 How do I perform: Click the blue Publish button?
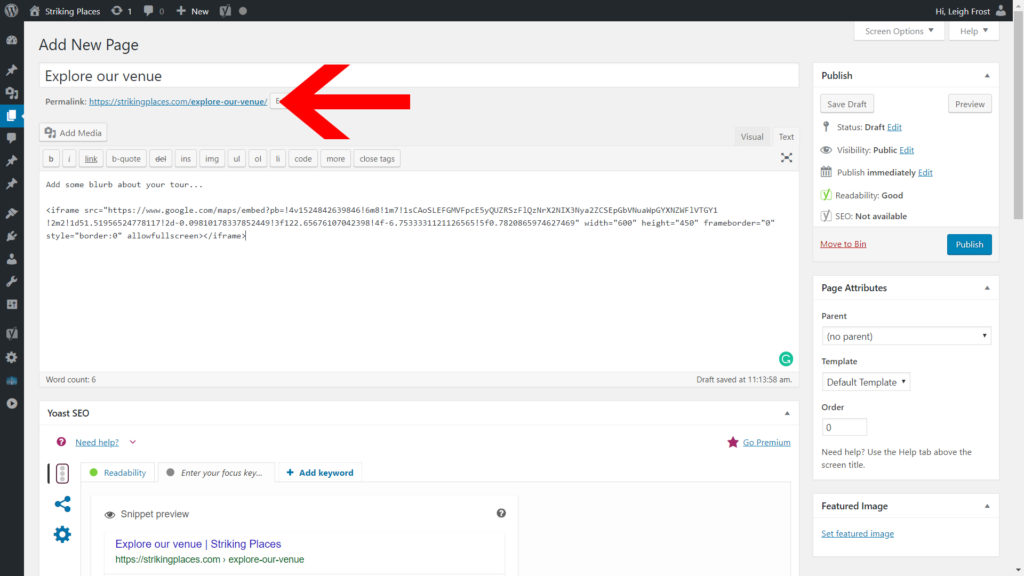pos(969,244)
